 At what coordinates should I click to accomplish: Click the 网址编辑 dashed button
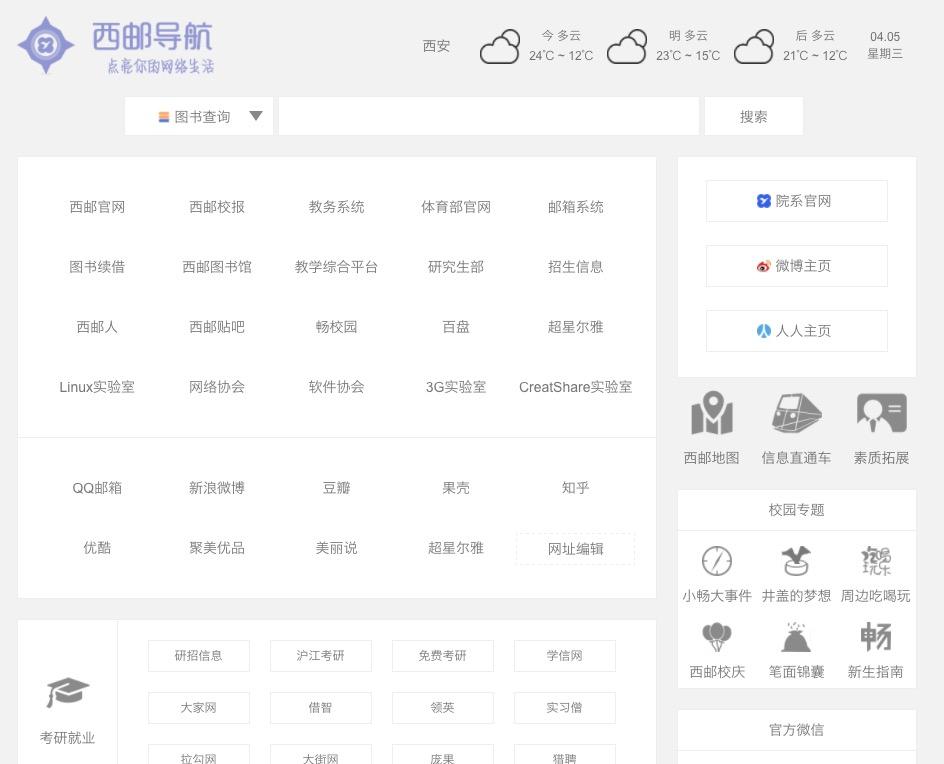[576, 548]
